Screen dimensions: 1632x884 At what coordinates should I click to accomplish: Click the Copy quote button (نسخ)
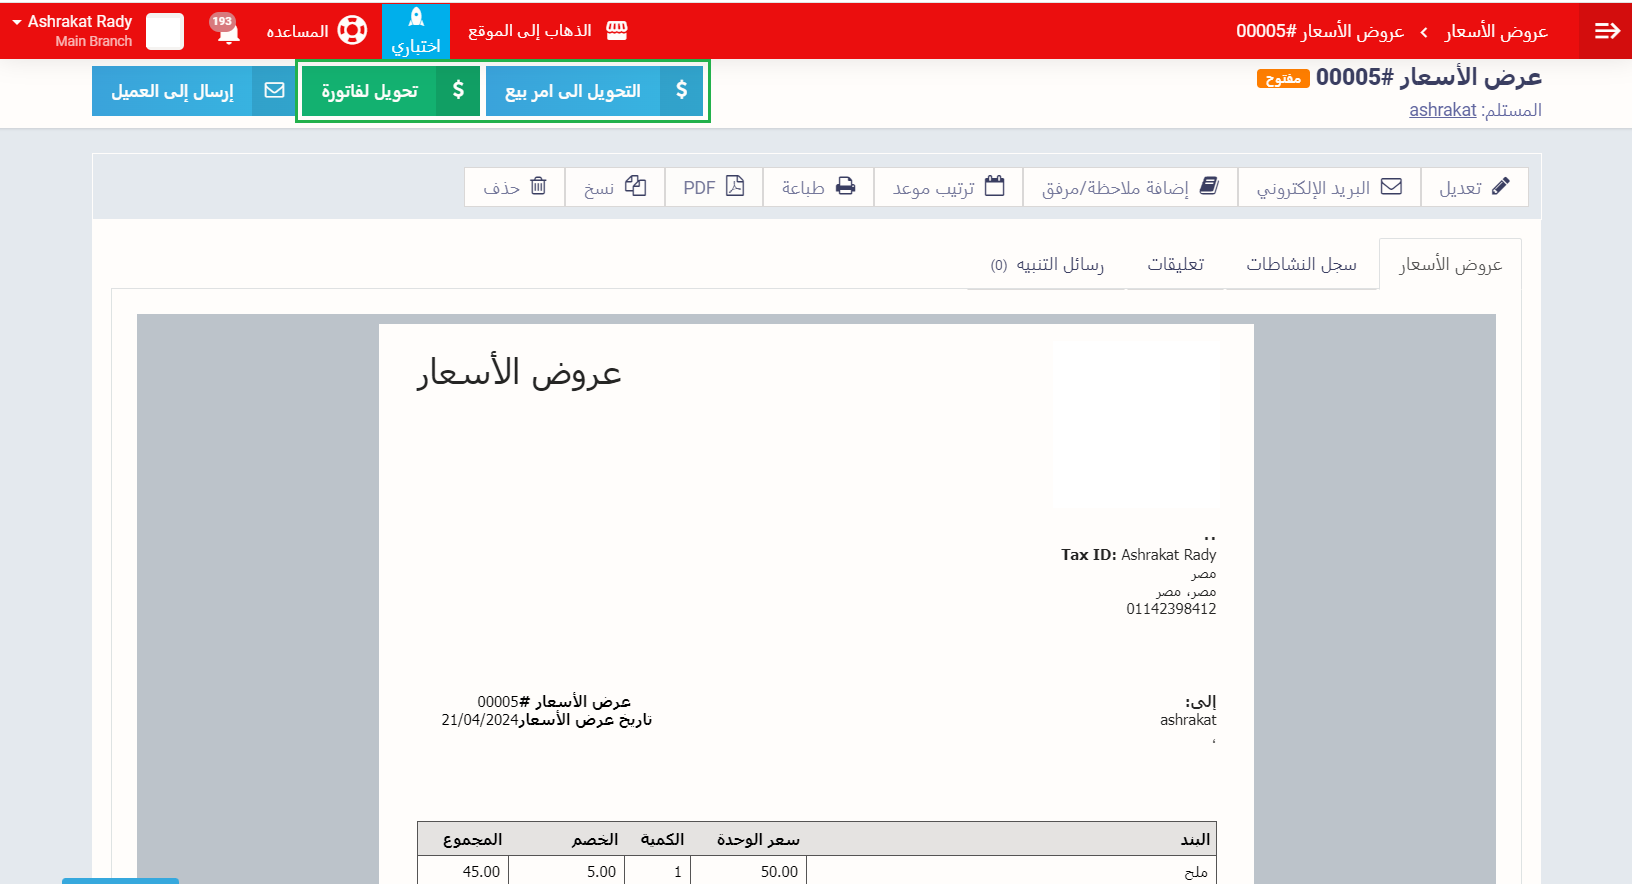(615, 187)
